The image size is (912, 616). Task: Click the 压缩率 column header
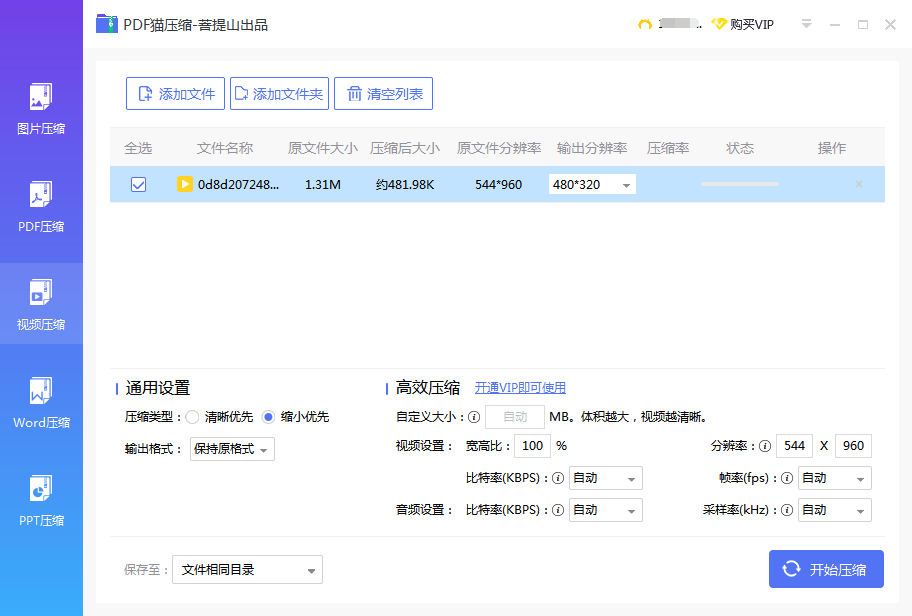[x=668, y=148]
